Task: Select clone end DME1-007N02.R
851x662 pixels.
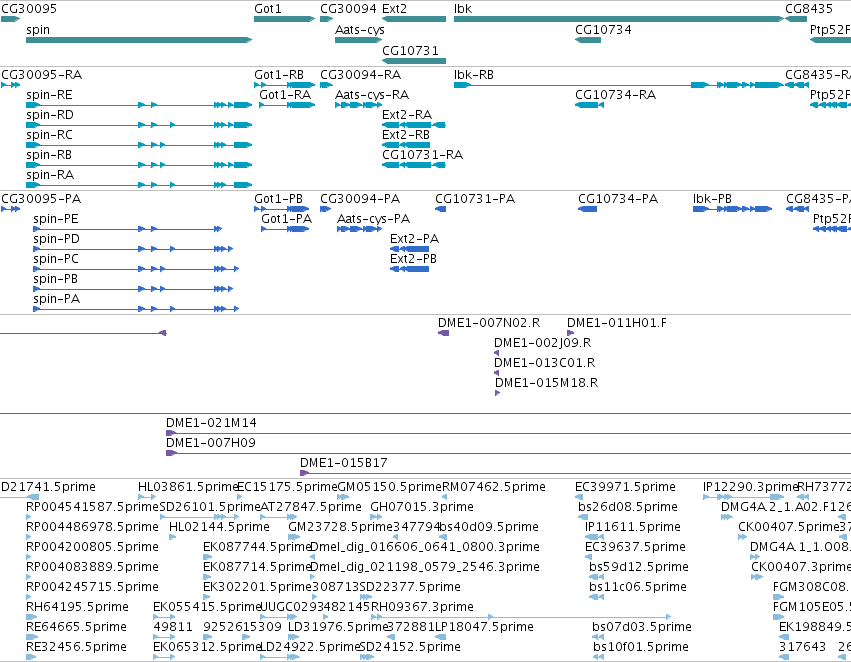Action: 443,333
